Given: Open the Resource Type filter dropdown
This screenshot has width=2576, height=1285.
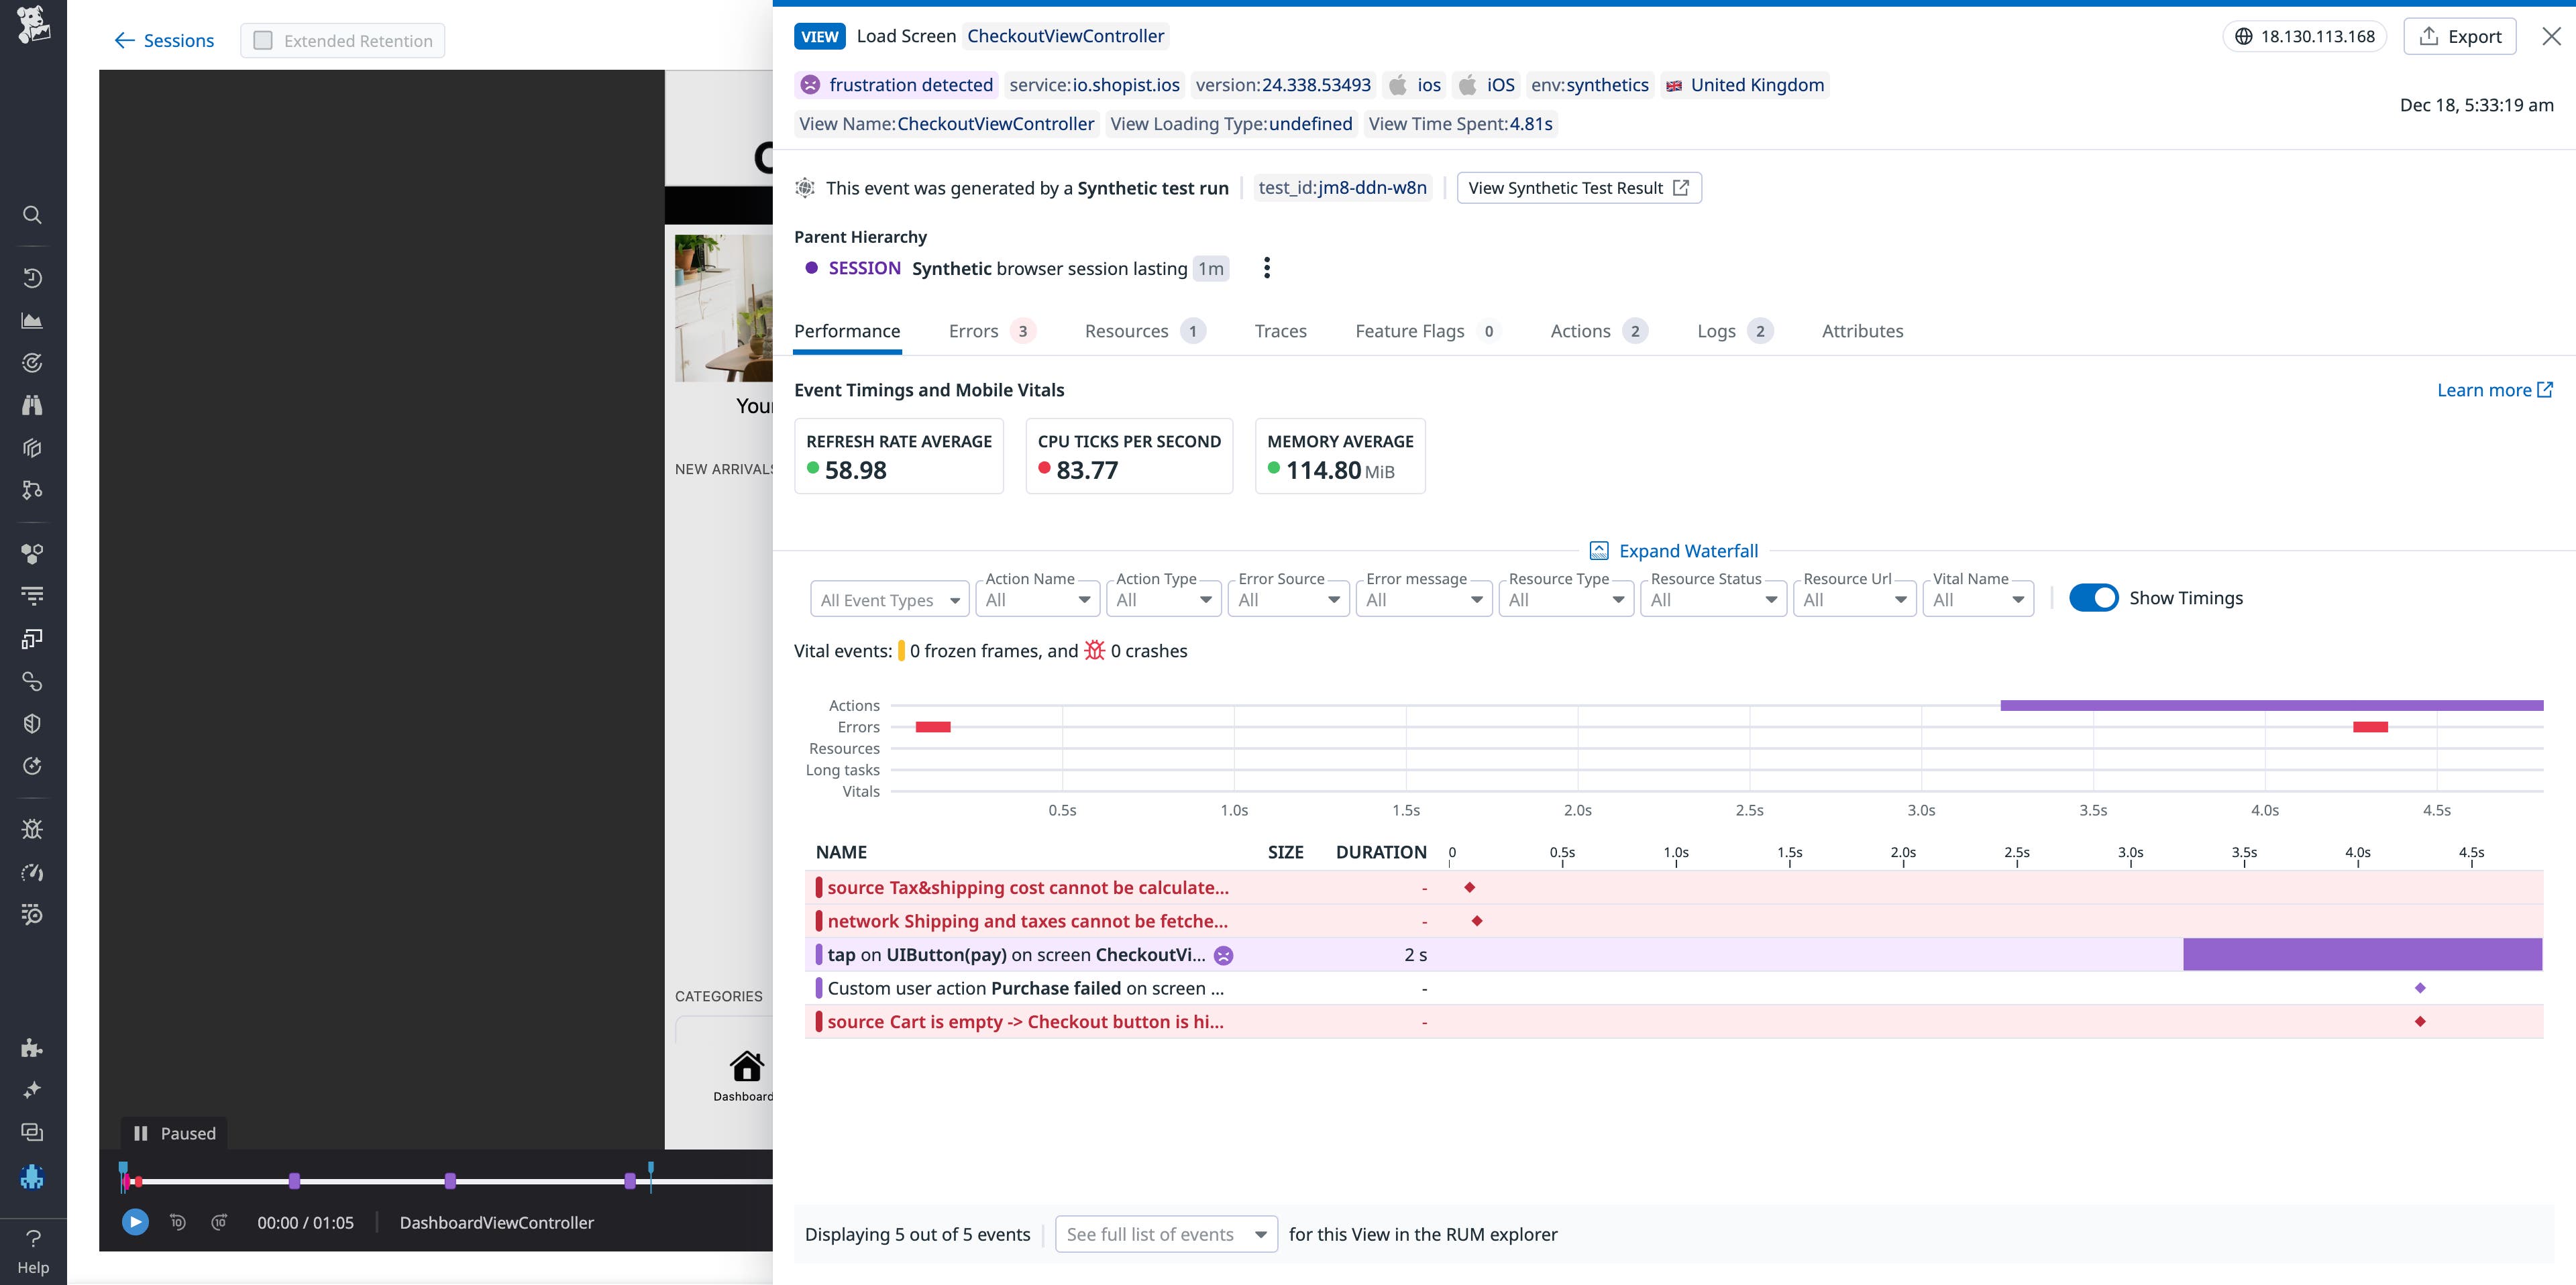Looking at the screenshot, I should pyautogui.click(x=1565, y=598).
